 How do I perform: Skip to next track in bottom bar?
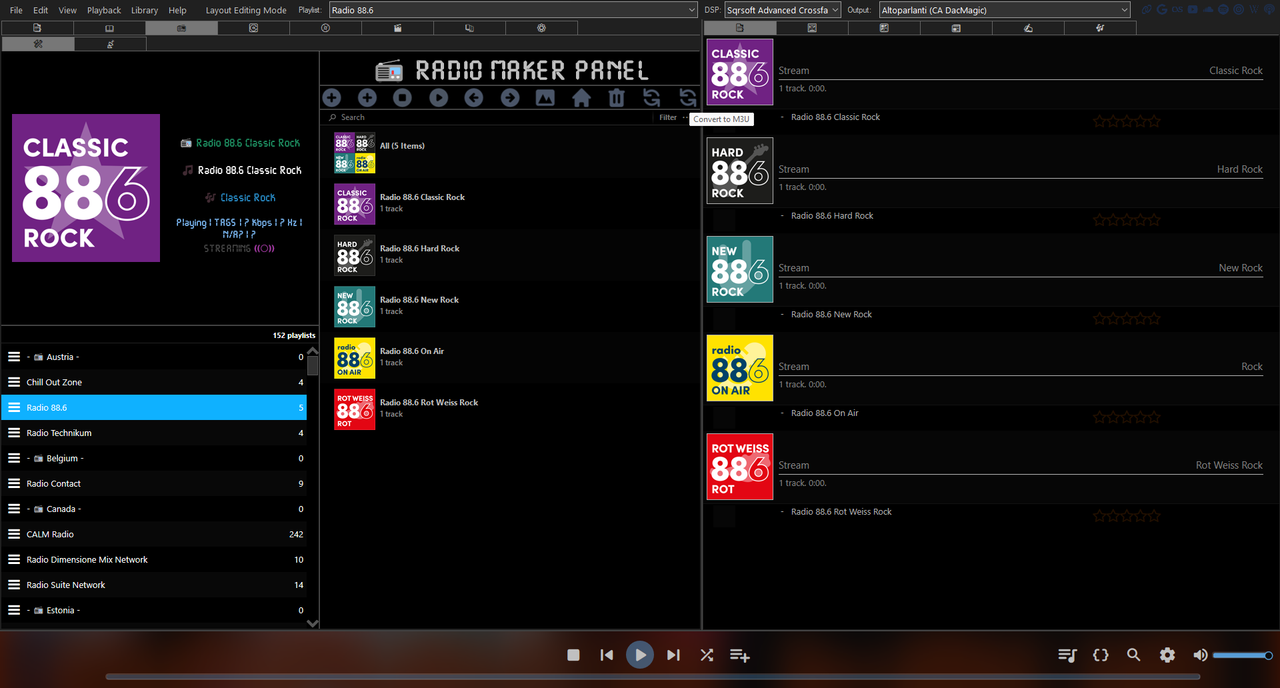673,655
